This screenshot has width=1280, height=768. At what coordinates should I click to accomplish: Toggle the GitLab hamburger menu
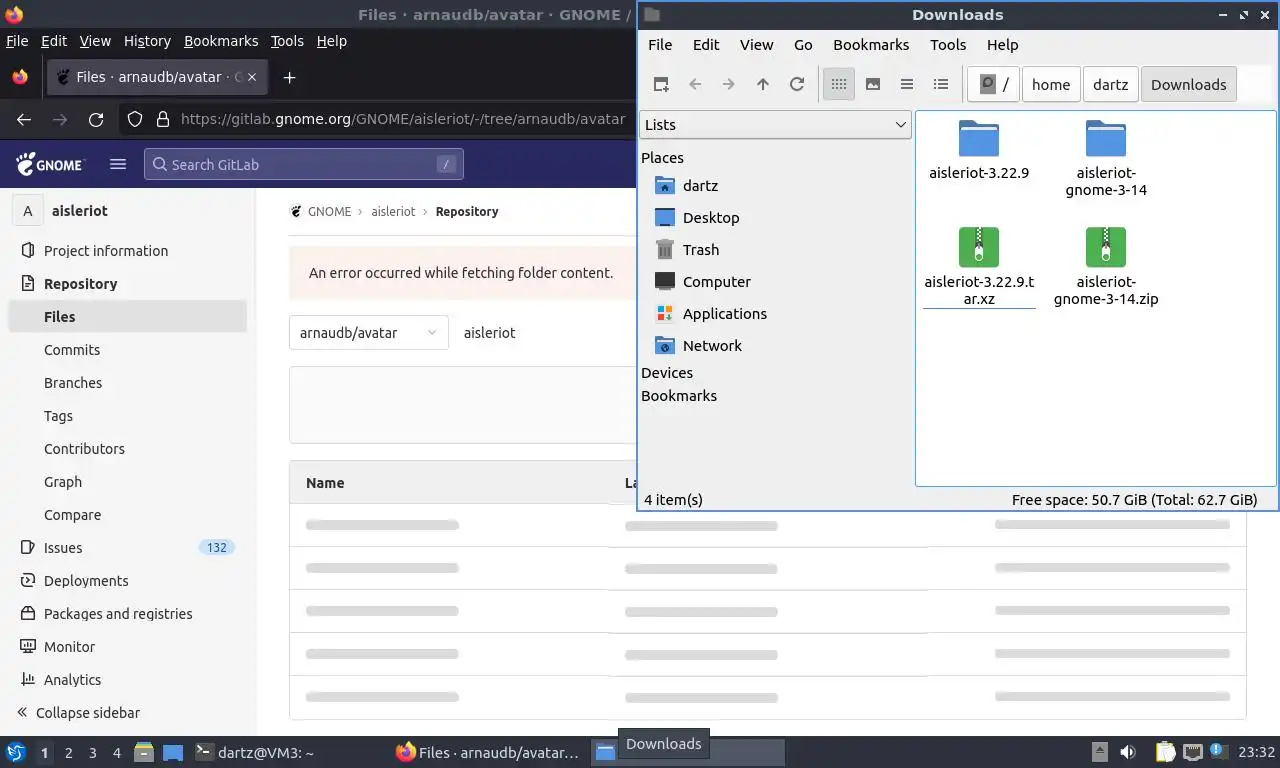pyautogui.click(x=118, y=164)
